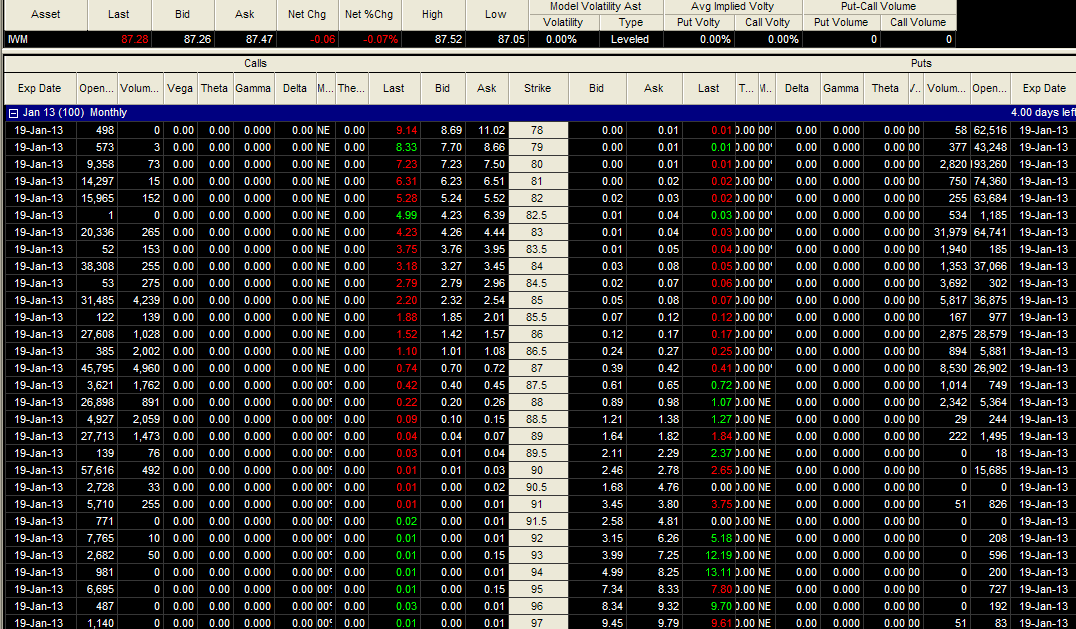Viewport: 1076px width, 629px height.
Task: Click put ask 4.76 at strike 90.5
Action: tap(667, 488)
